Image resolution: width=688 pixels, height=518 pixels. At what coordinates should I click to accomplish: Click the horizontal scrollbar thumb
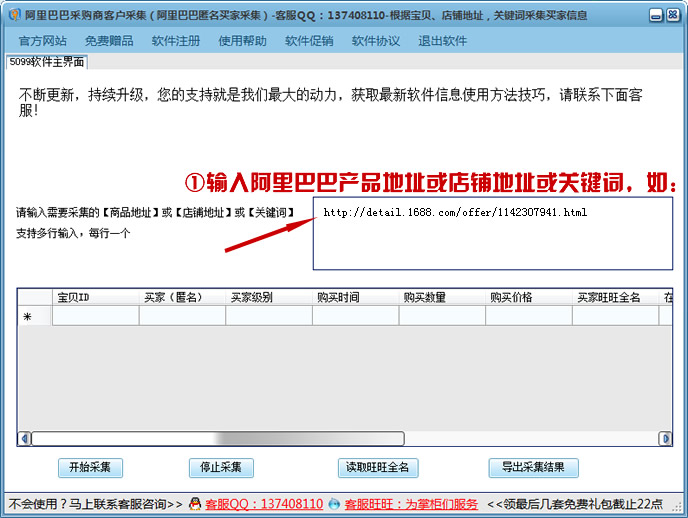point(218,438)
